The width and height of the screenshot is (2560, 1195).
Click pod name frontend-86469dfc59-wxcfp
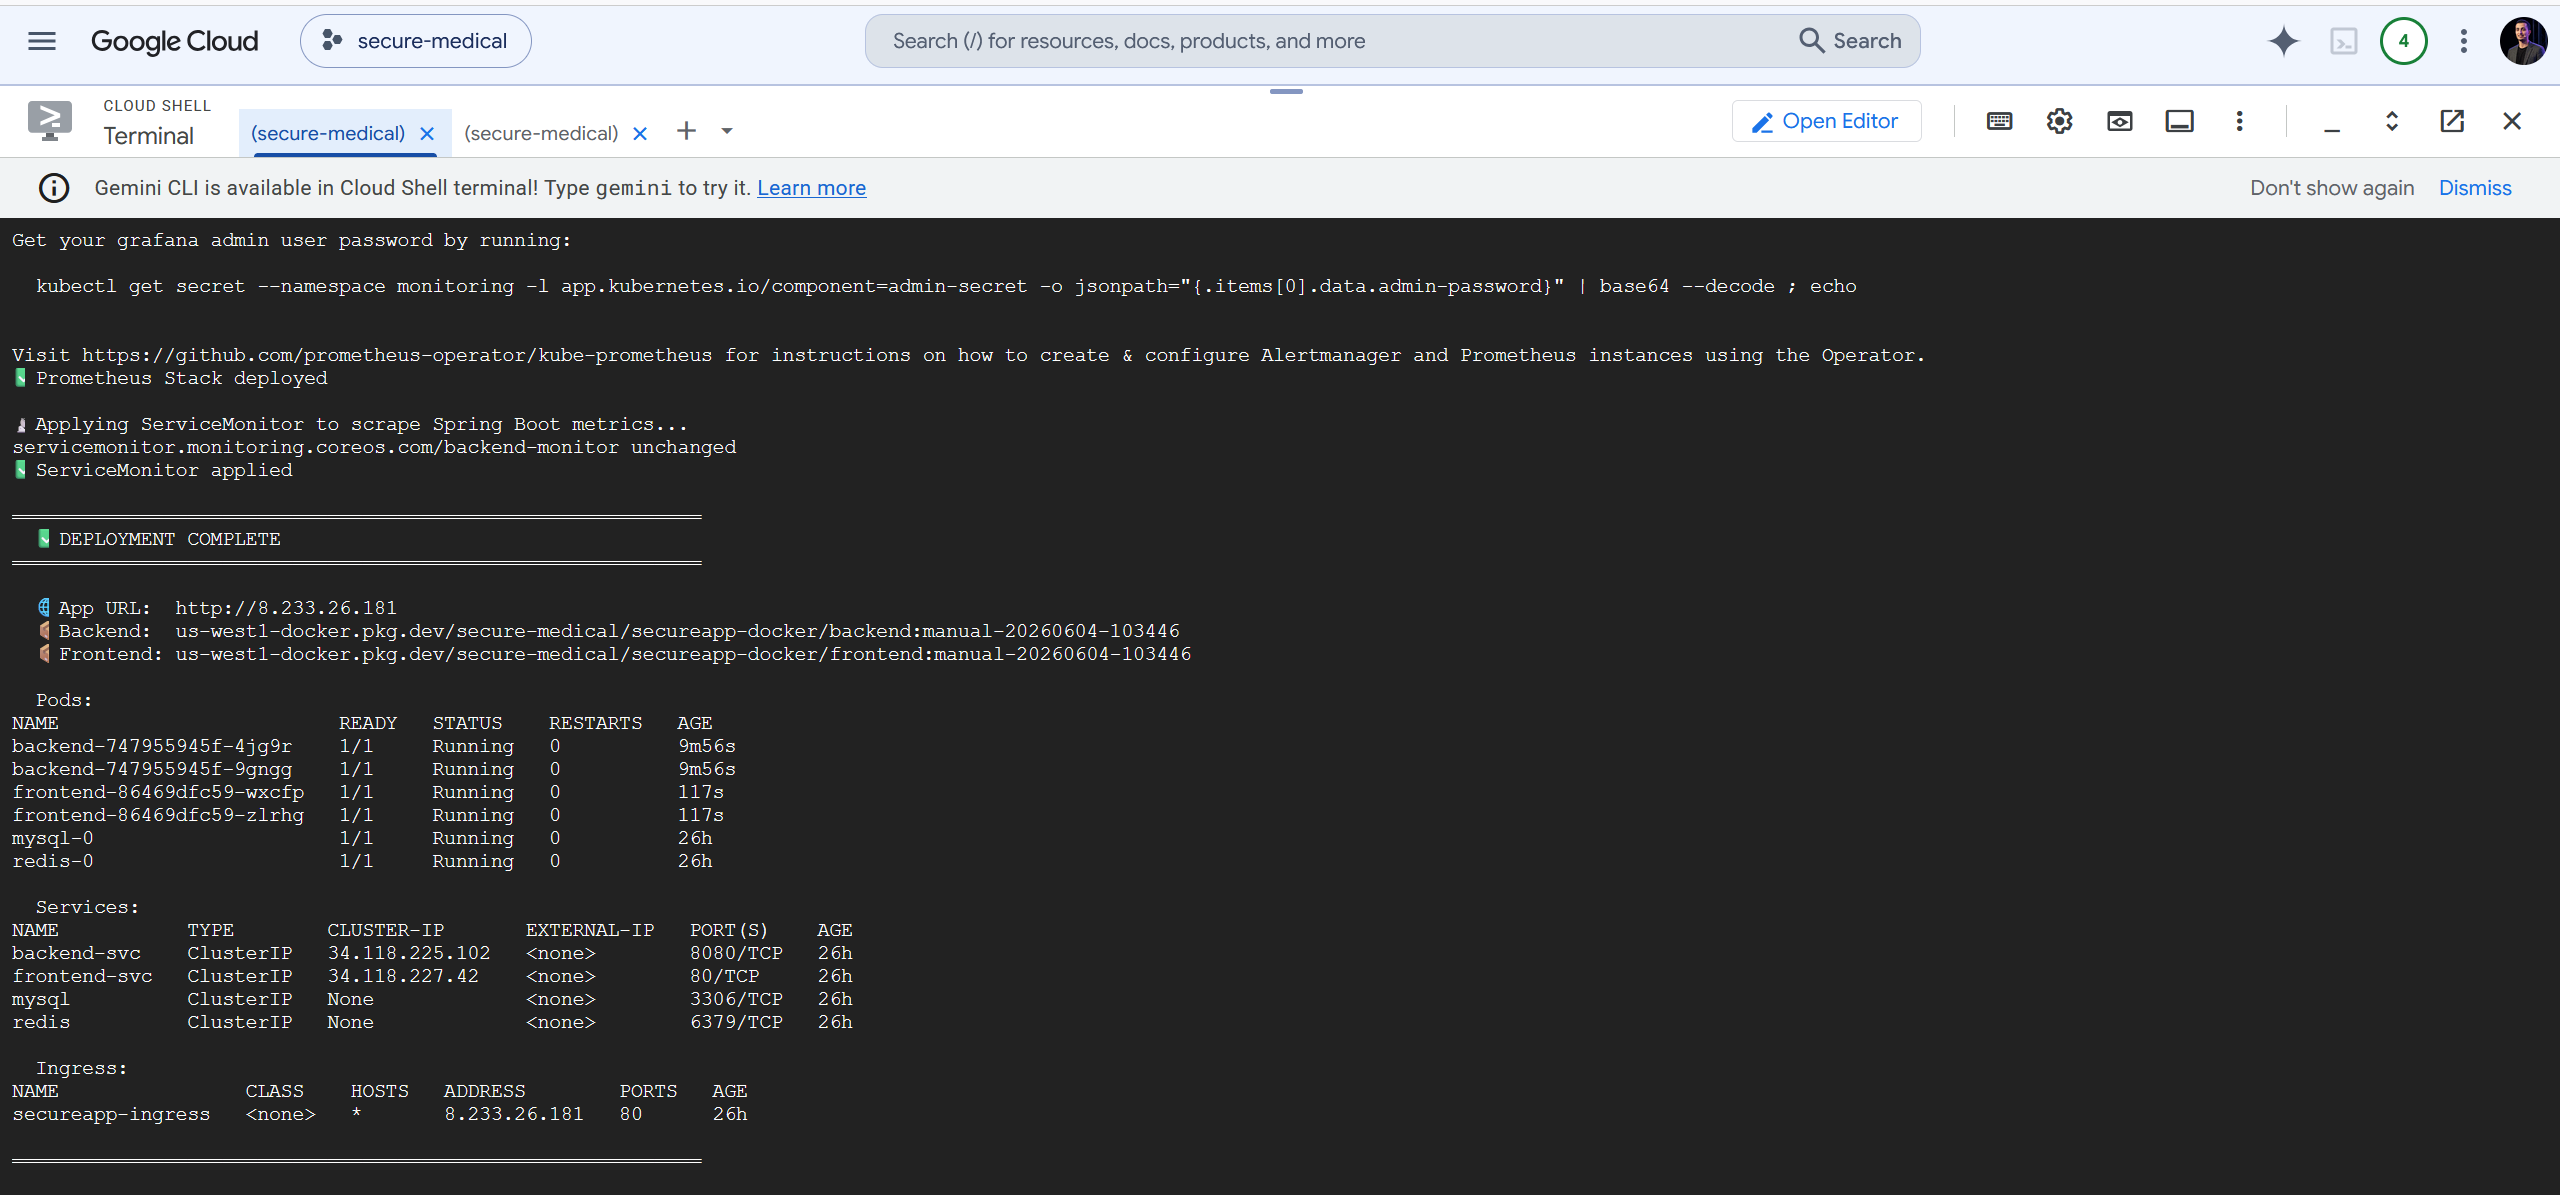pyautogui.click(x=158, y=792)
